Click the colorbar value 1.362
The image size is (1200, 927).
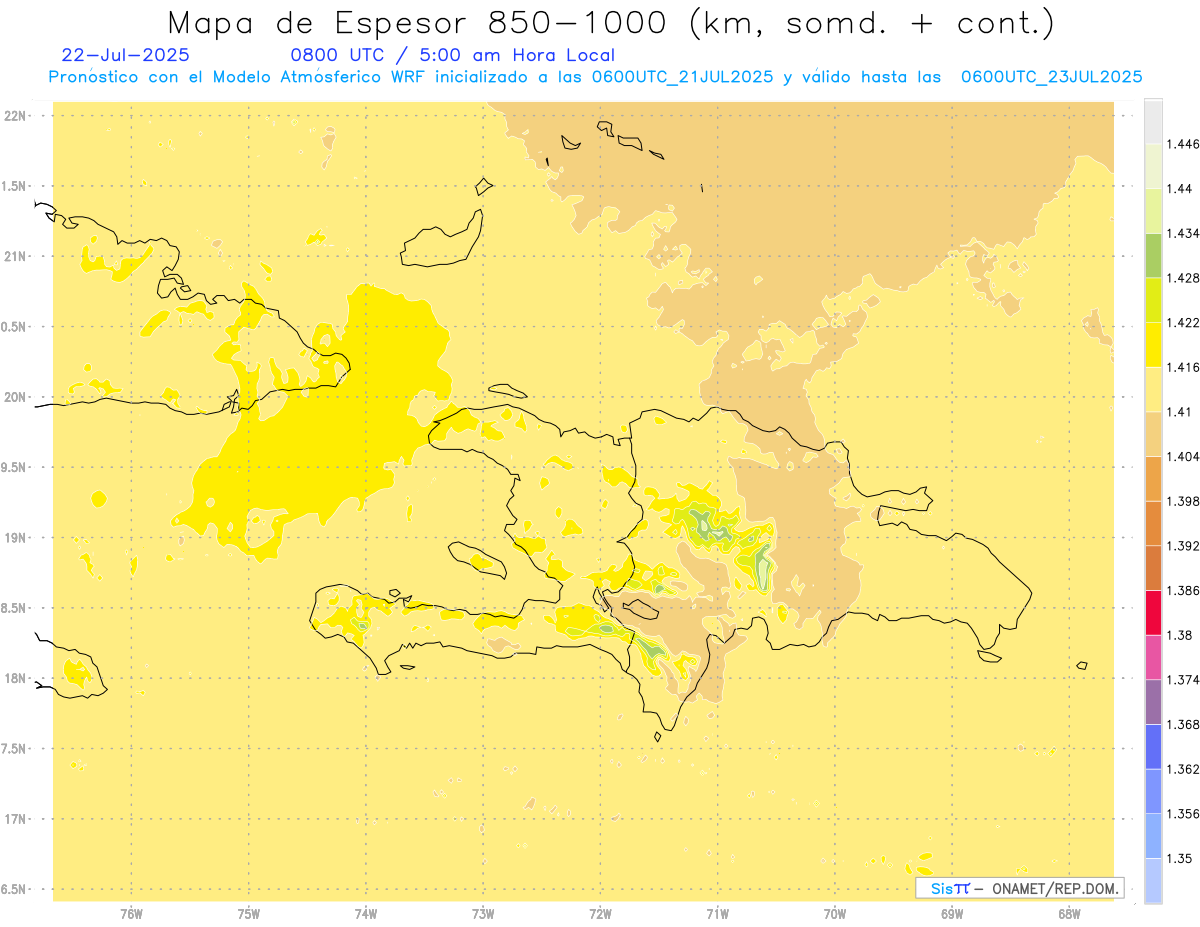(x=1185, y=769)
